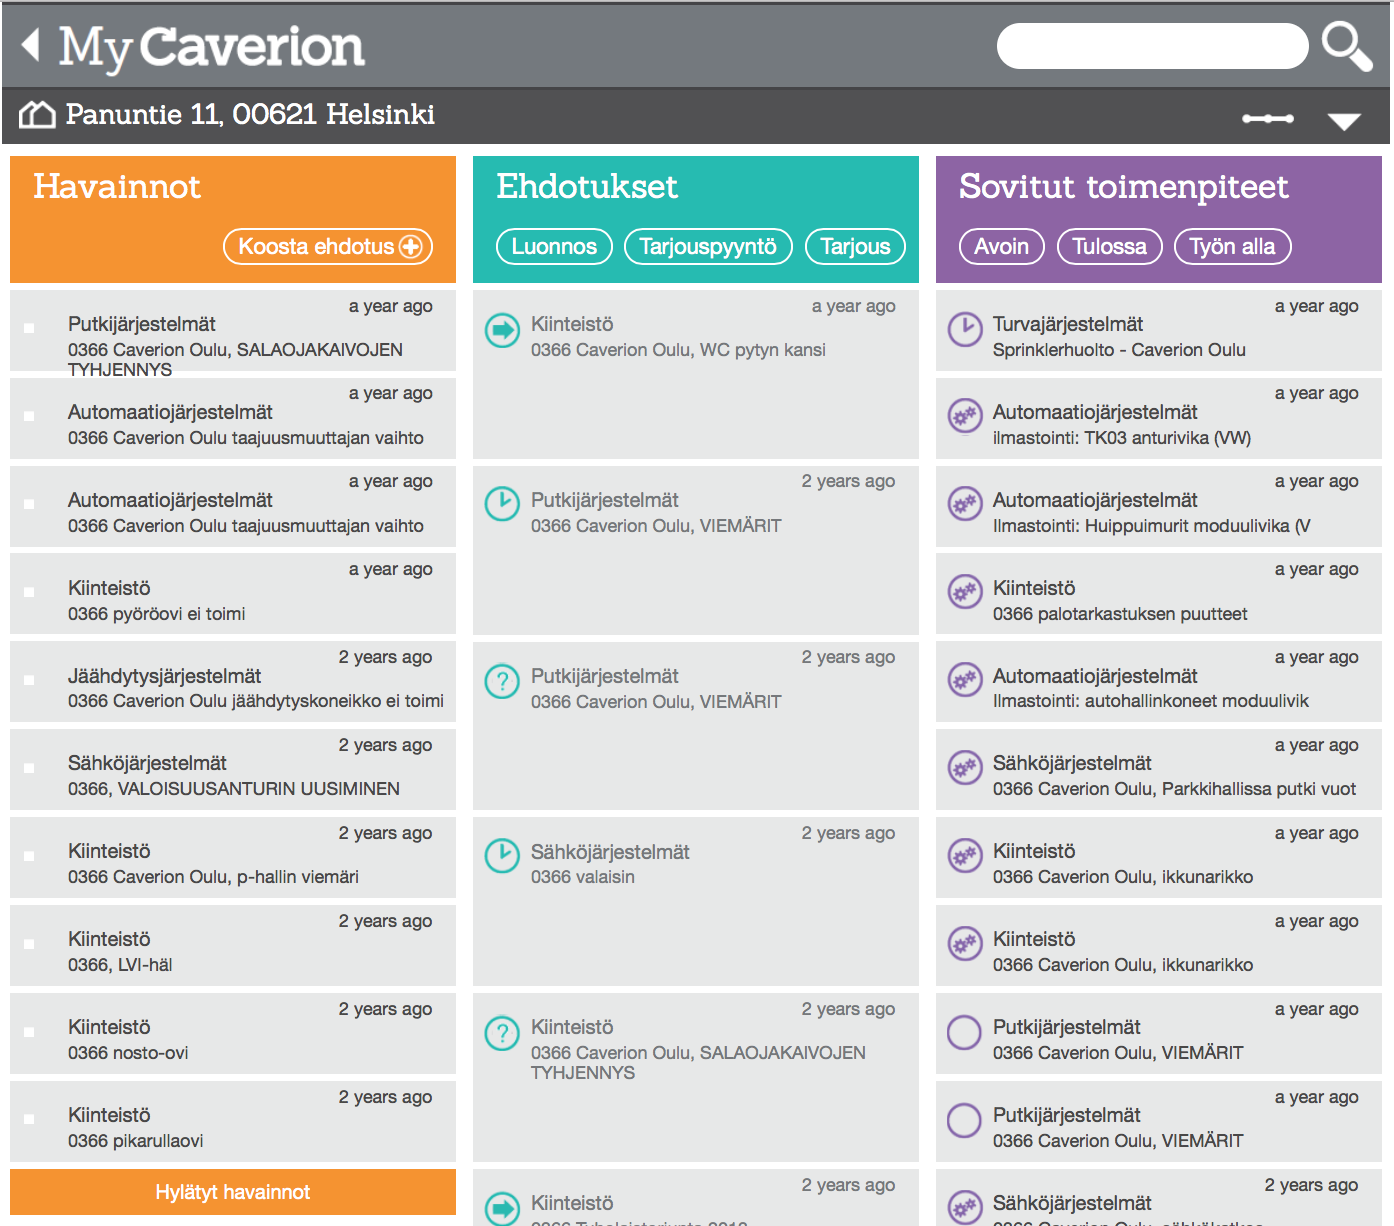This screenshot has width=1394, height=1226.
Task: Filter agreed actions by Työn alla
Action: pyautogui.click(x=1232, y=247)
